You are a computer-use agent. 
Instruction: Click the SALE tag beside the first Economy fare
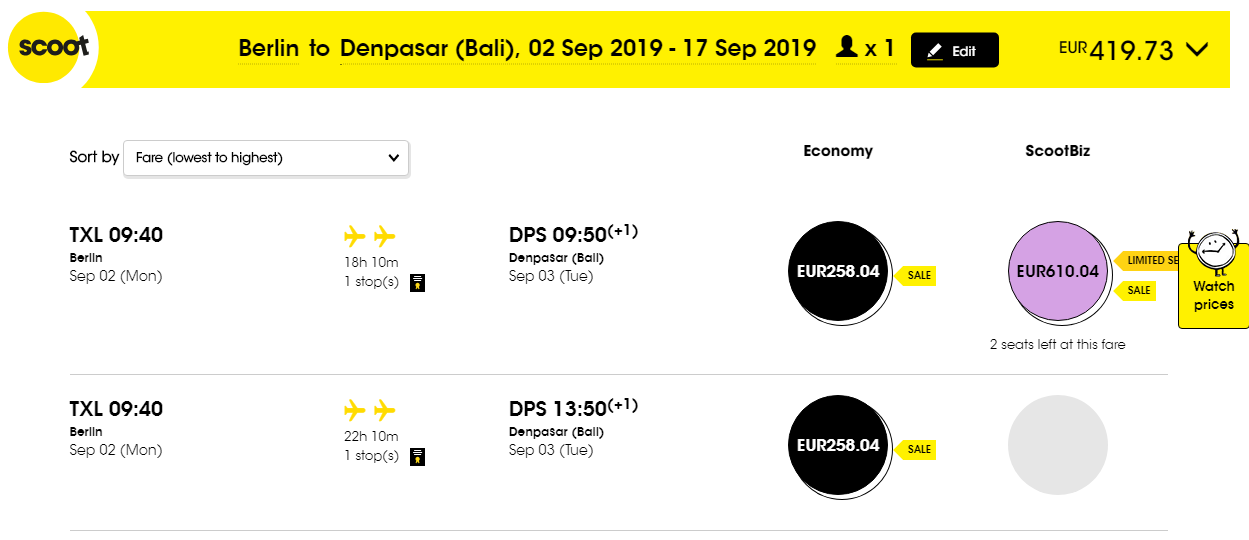tap(916, 275)
